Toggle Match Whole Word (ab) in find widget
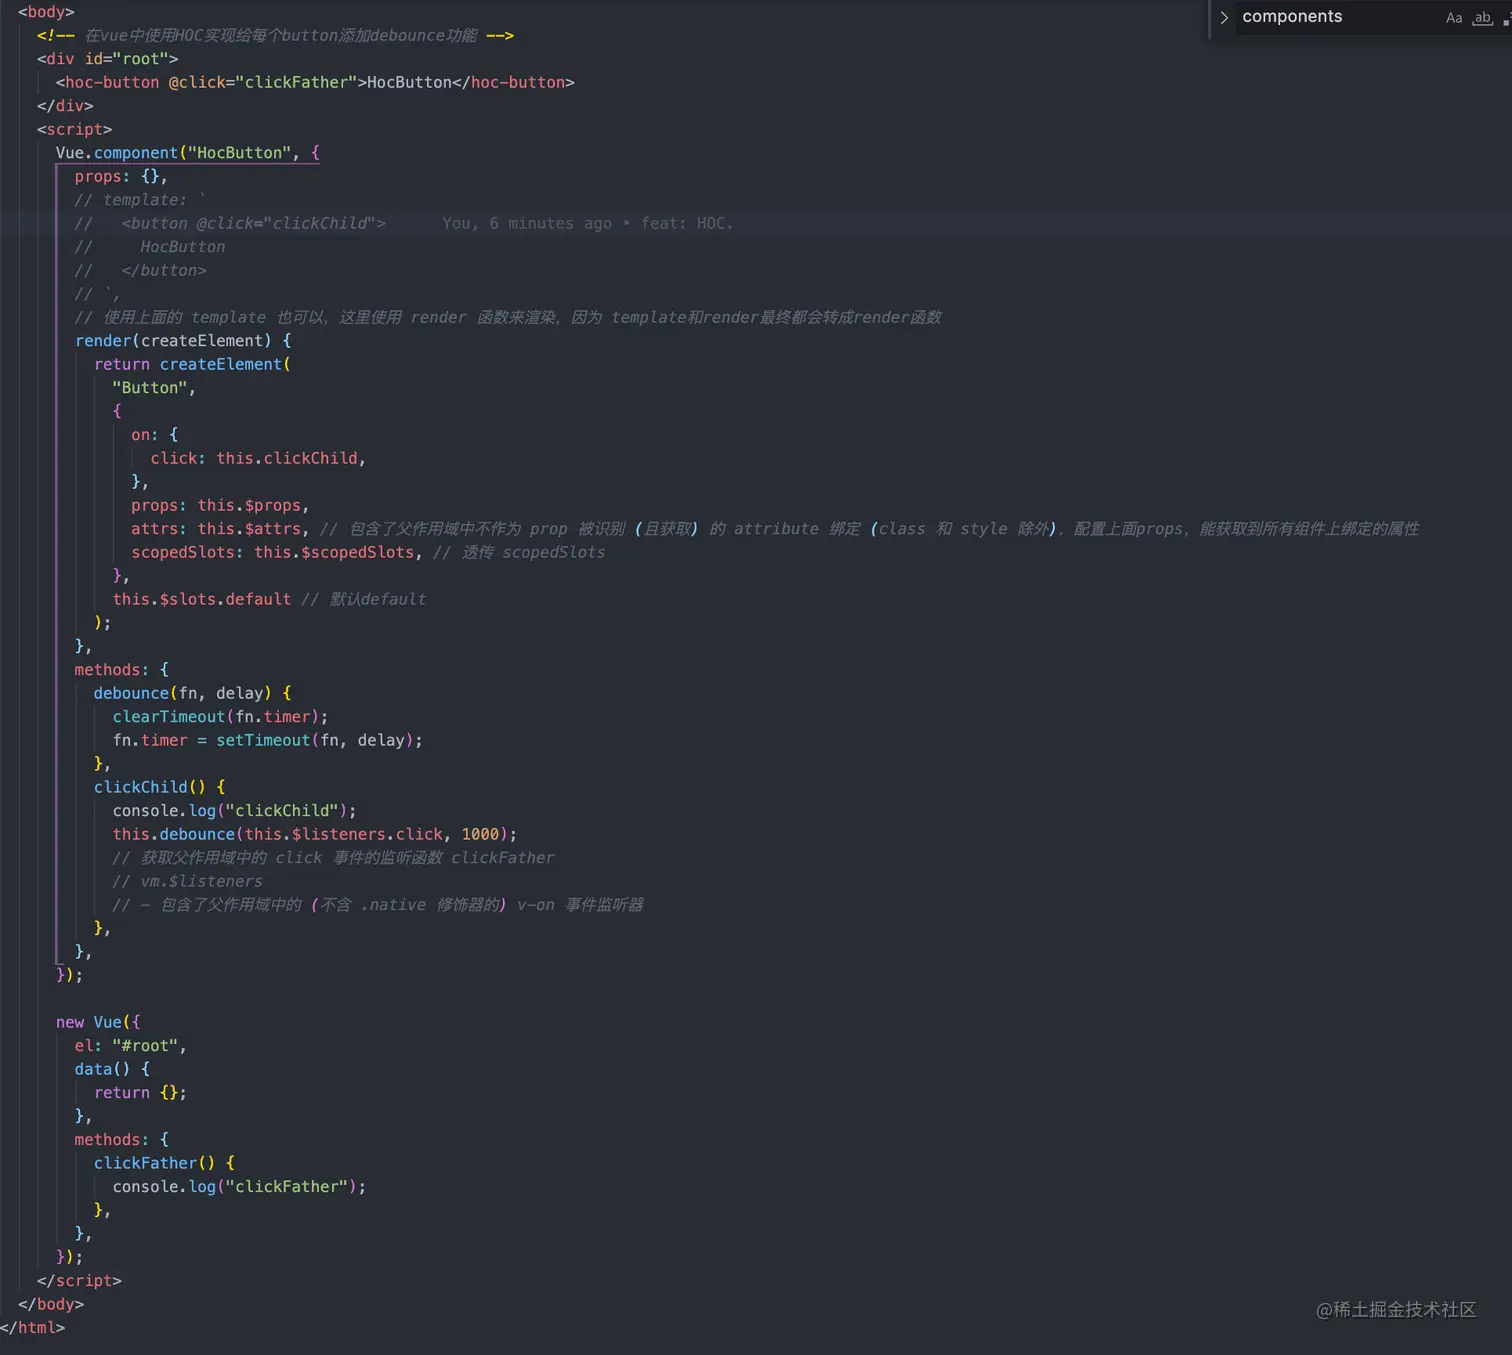Screen dimensions: 1512x1355 pos(1482,18)
